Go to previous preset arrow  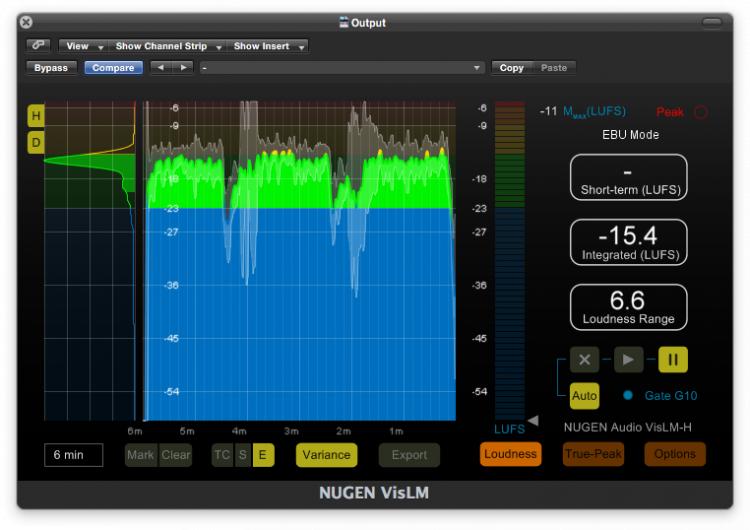(161, 67)
